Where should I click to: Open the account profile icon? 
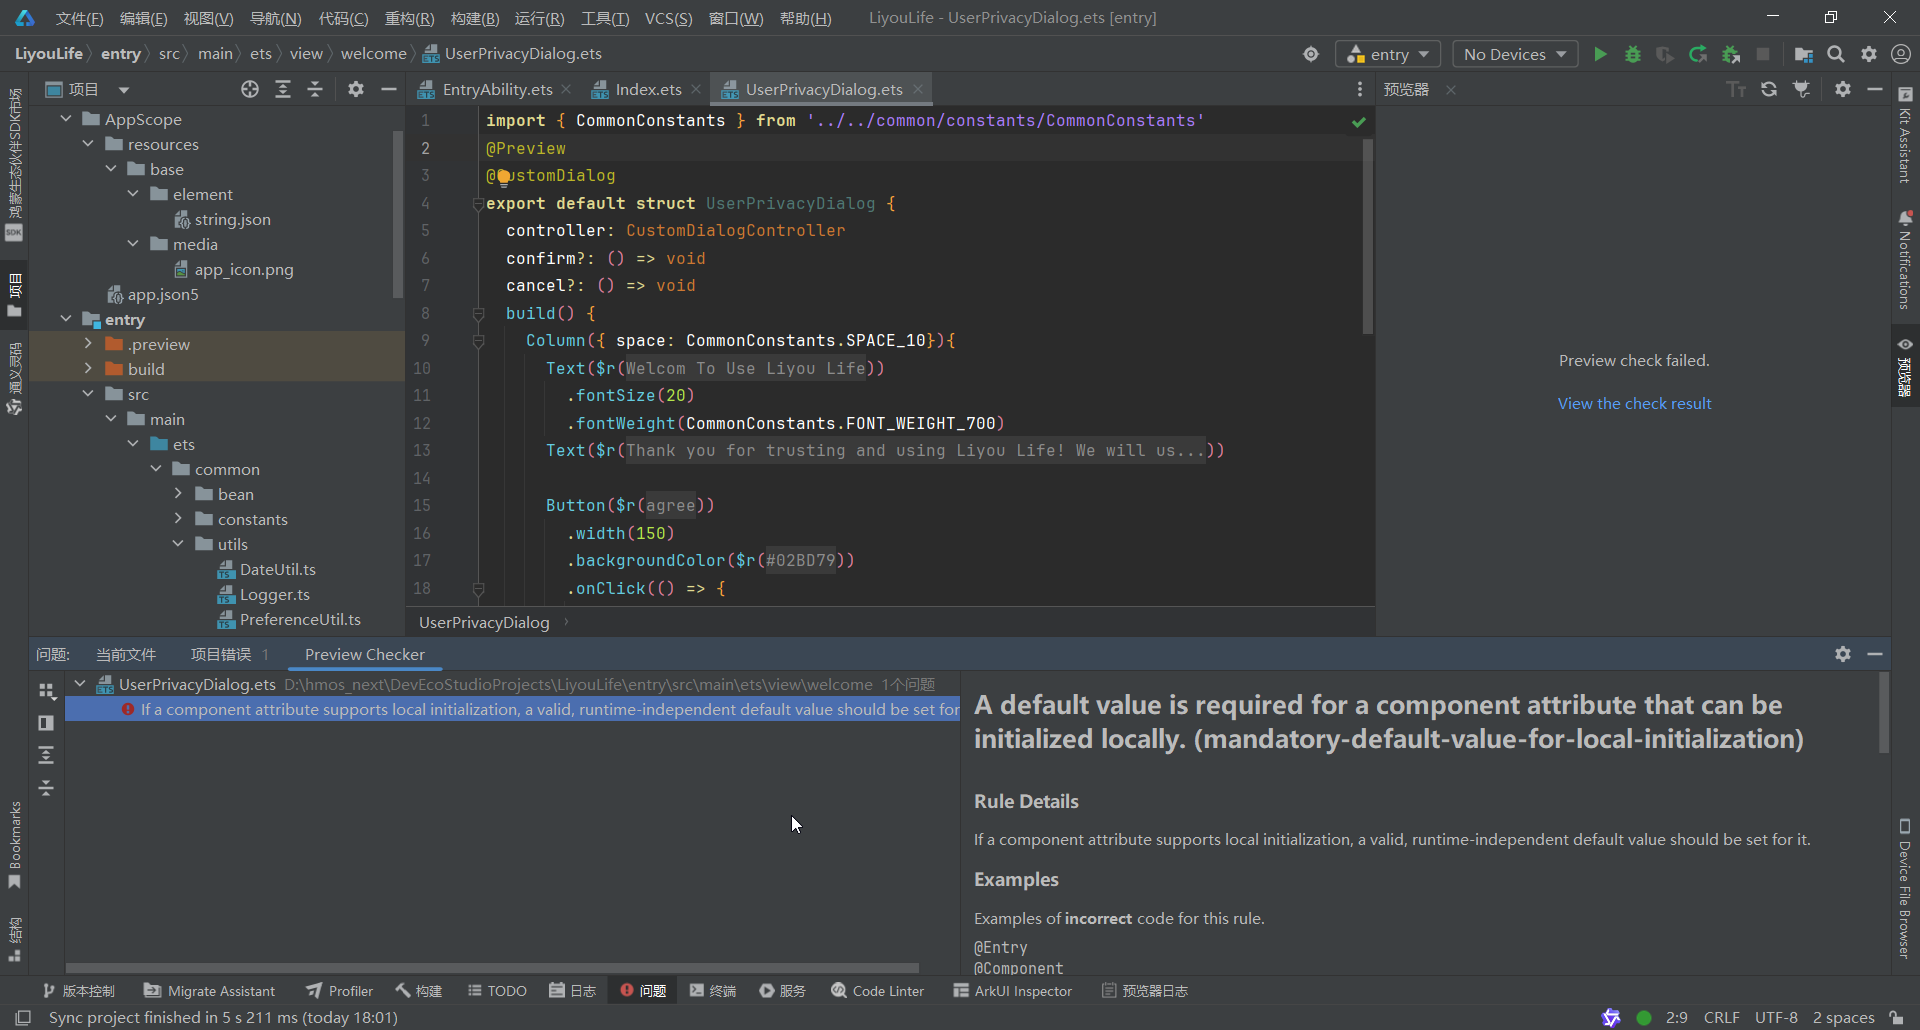point(1901,54)
